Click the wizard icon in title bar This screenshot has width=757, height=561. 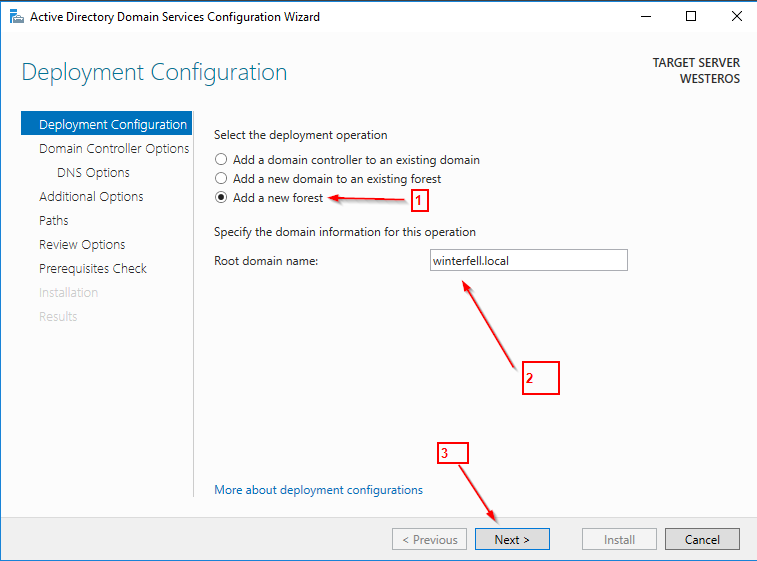(x=16, y=17)
